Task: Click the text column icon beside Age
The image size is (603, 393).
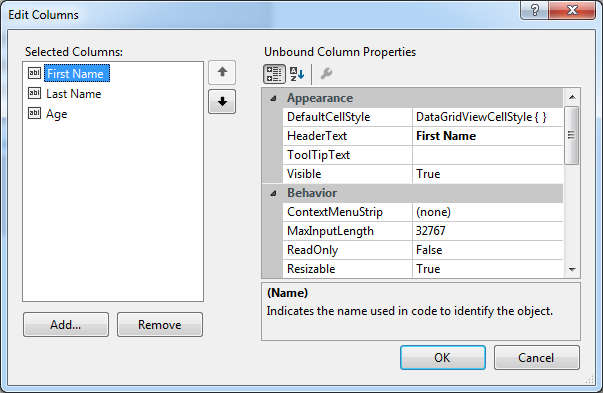Action: coord(34,113)
